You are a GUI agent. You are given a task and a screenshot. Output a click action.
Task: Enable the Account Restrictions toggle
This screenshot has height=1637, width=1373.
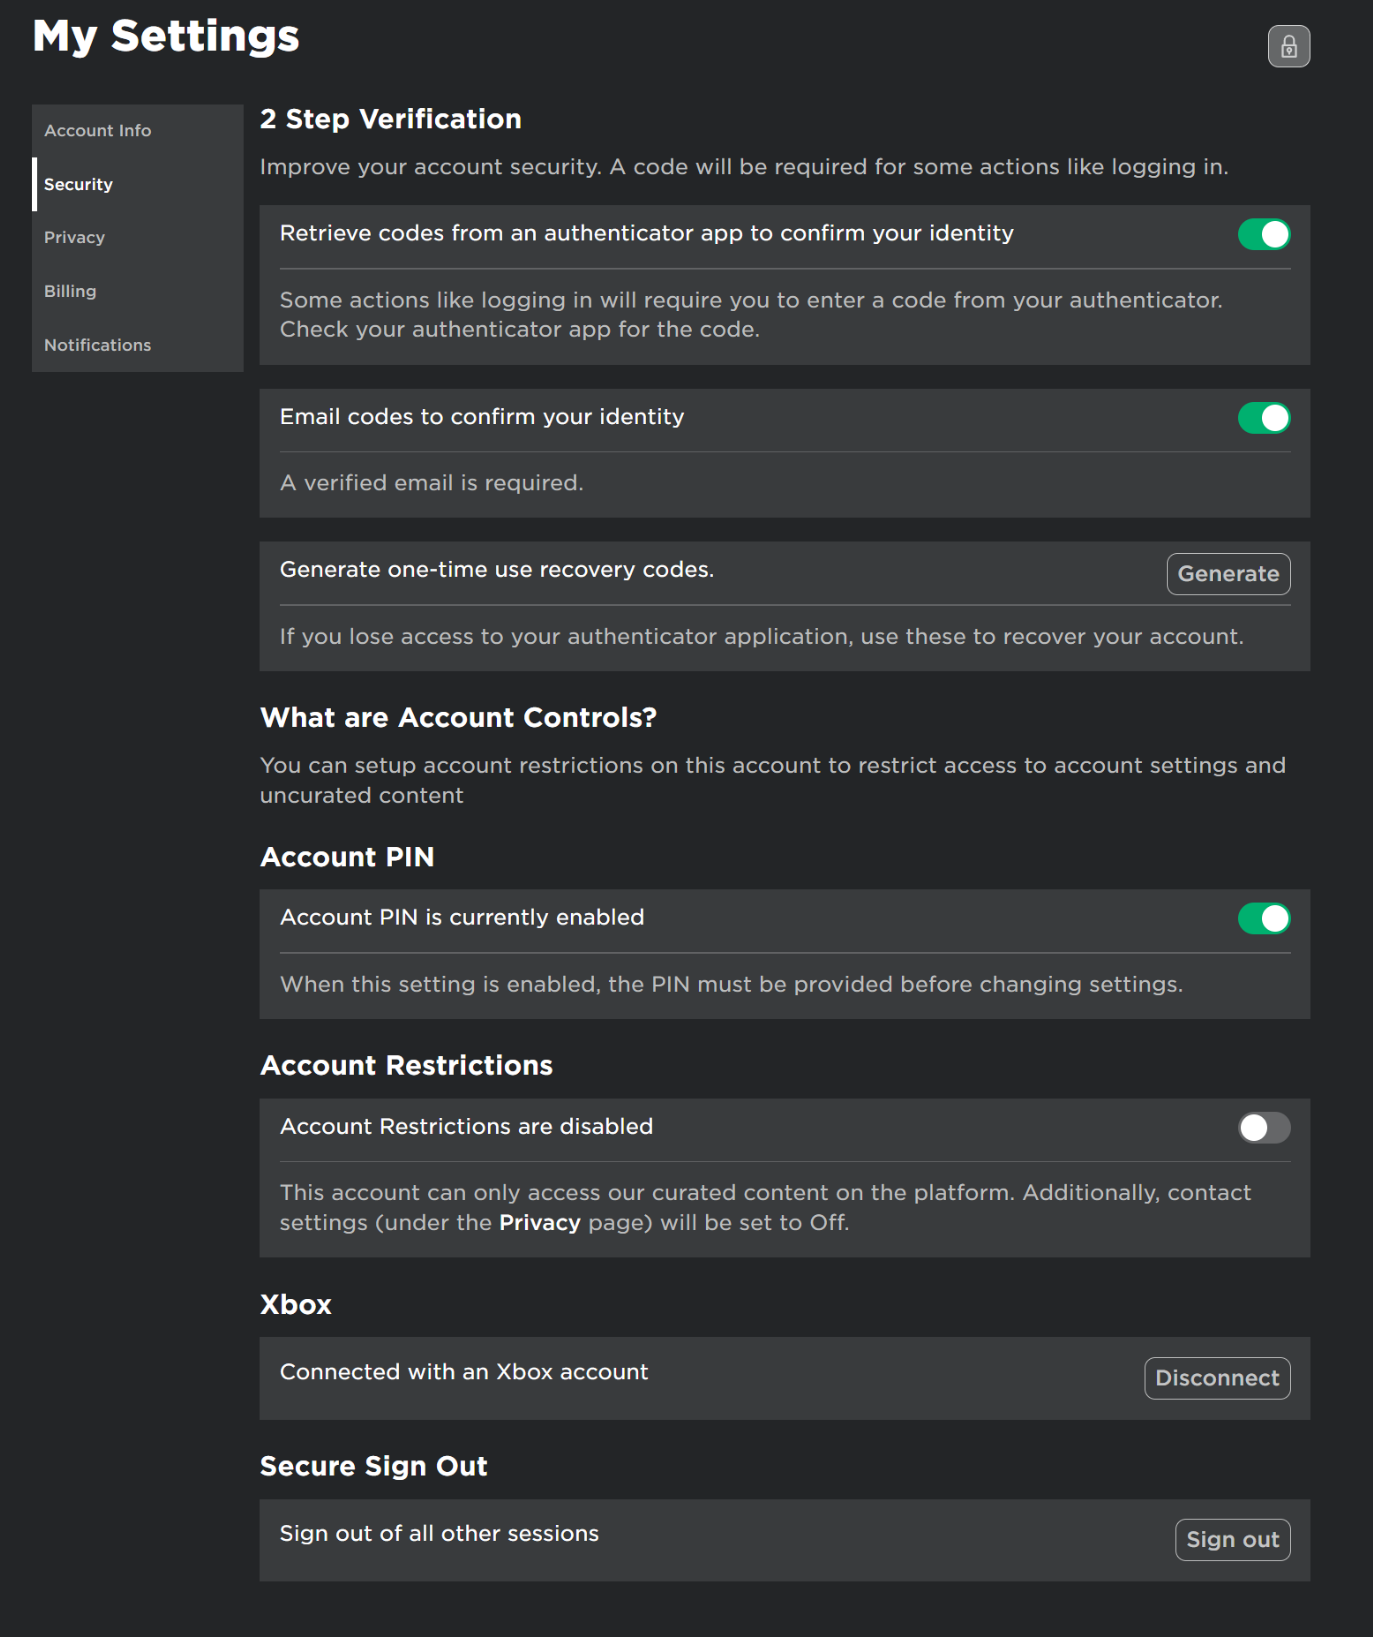tap(1263, 1128)
